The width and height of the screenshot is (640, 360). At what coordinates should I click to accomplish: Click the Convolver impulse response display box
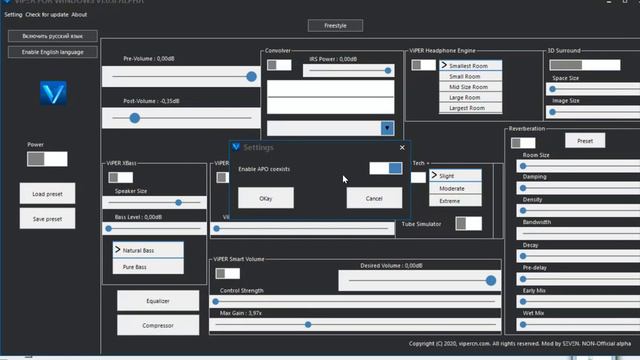331,97
